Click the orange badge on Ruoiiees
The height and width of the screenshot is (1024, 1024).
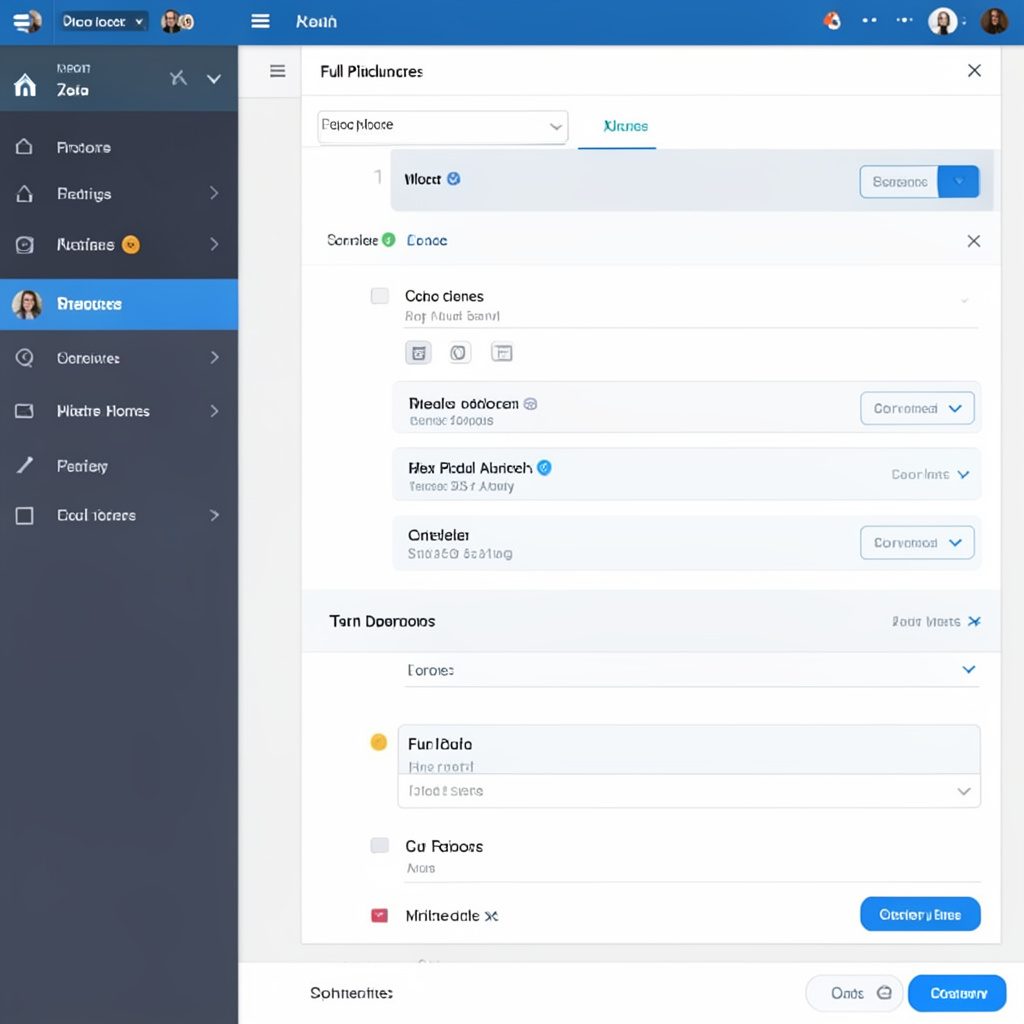(x=131, y=244)
